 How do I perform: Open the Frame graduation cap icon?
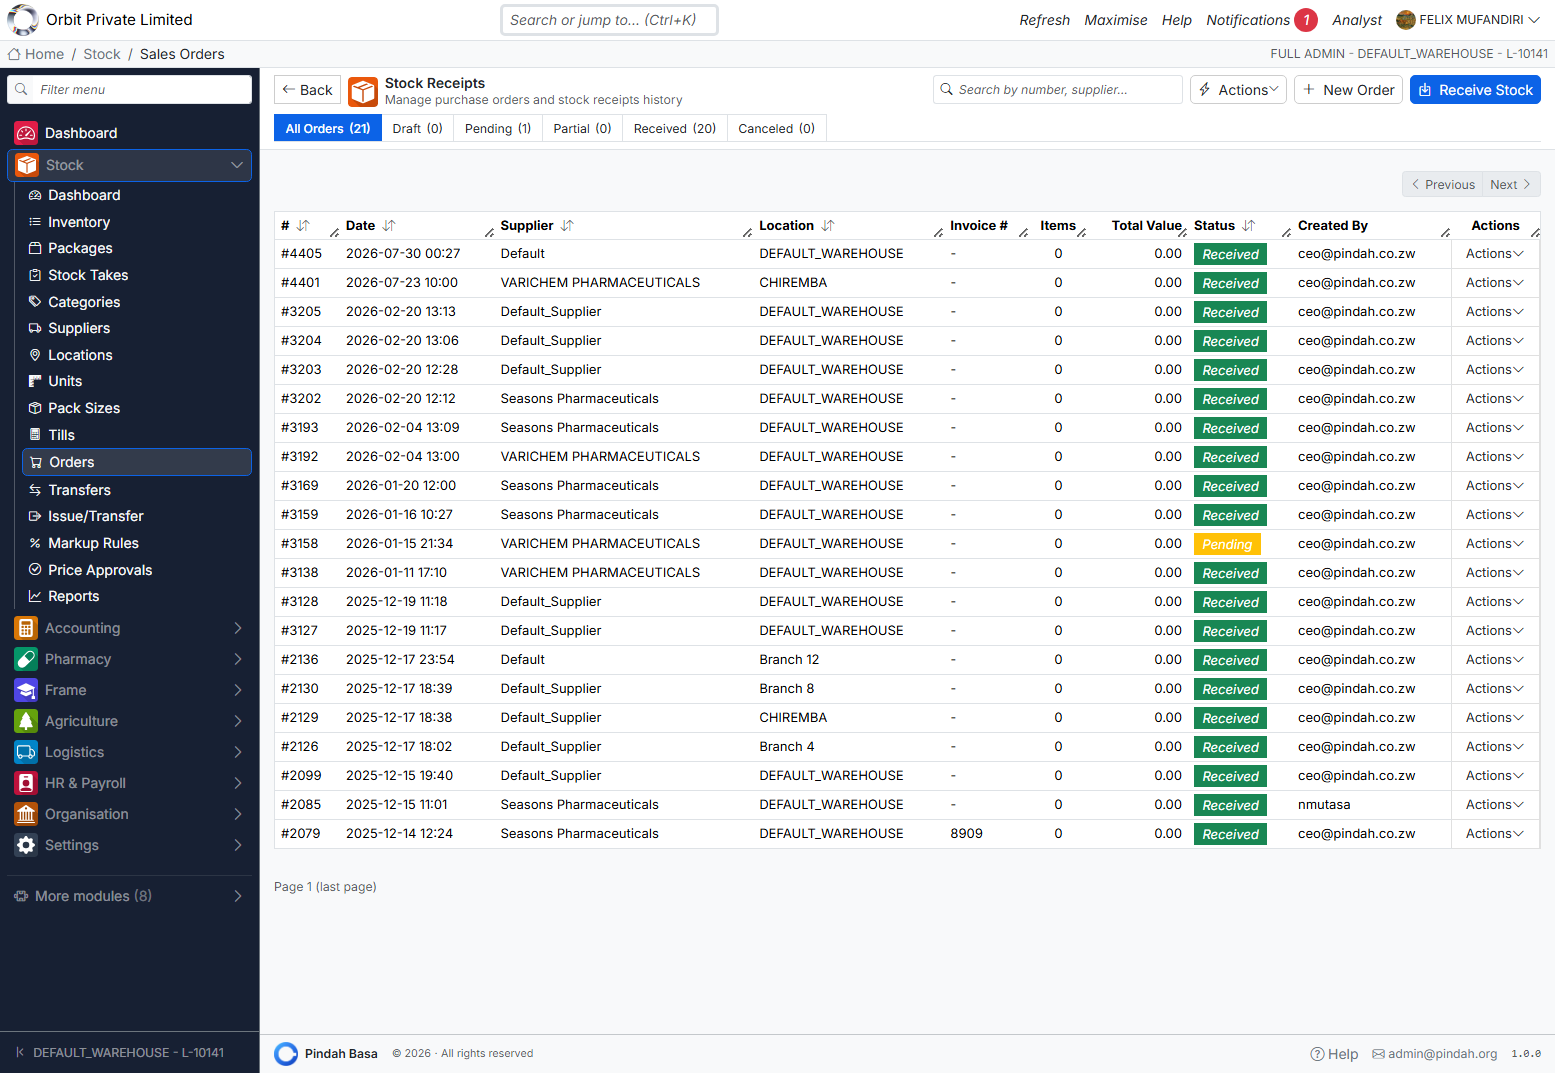click(26, 690)
